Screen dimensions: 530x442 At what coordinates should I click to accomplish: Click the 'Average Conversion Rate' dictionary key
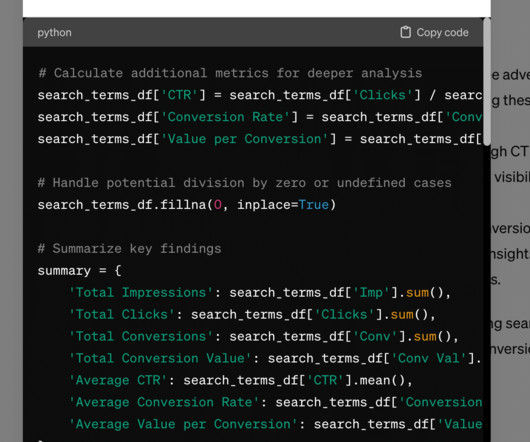(x=164, y=402)
